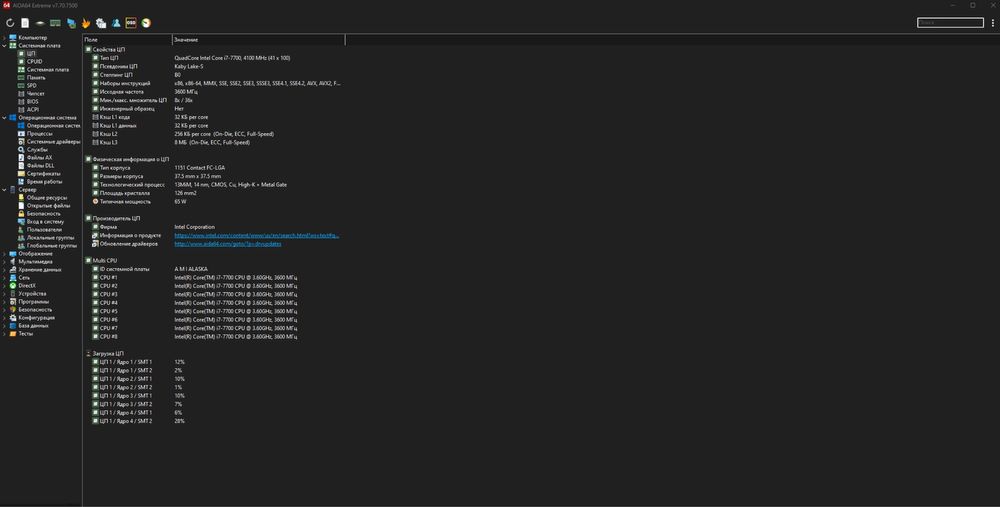This screenshot has width=1000, height=507.
Task: Open the Процессы tree item
Action: click(x=40, y=134)
